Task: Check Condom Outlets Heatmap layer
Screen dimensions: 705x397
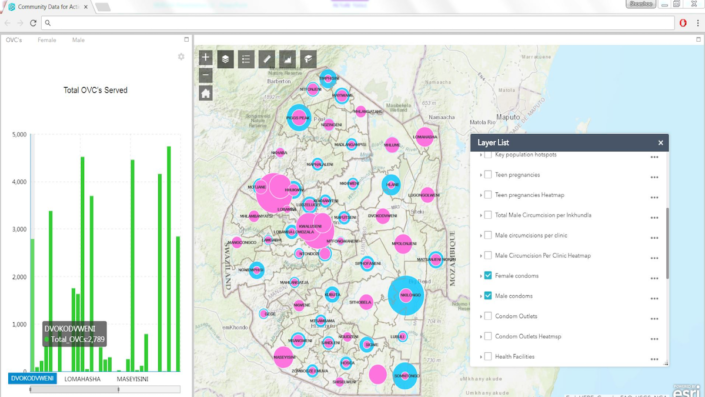Action: (x=488, y=336)
